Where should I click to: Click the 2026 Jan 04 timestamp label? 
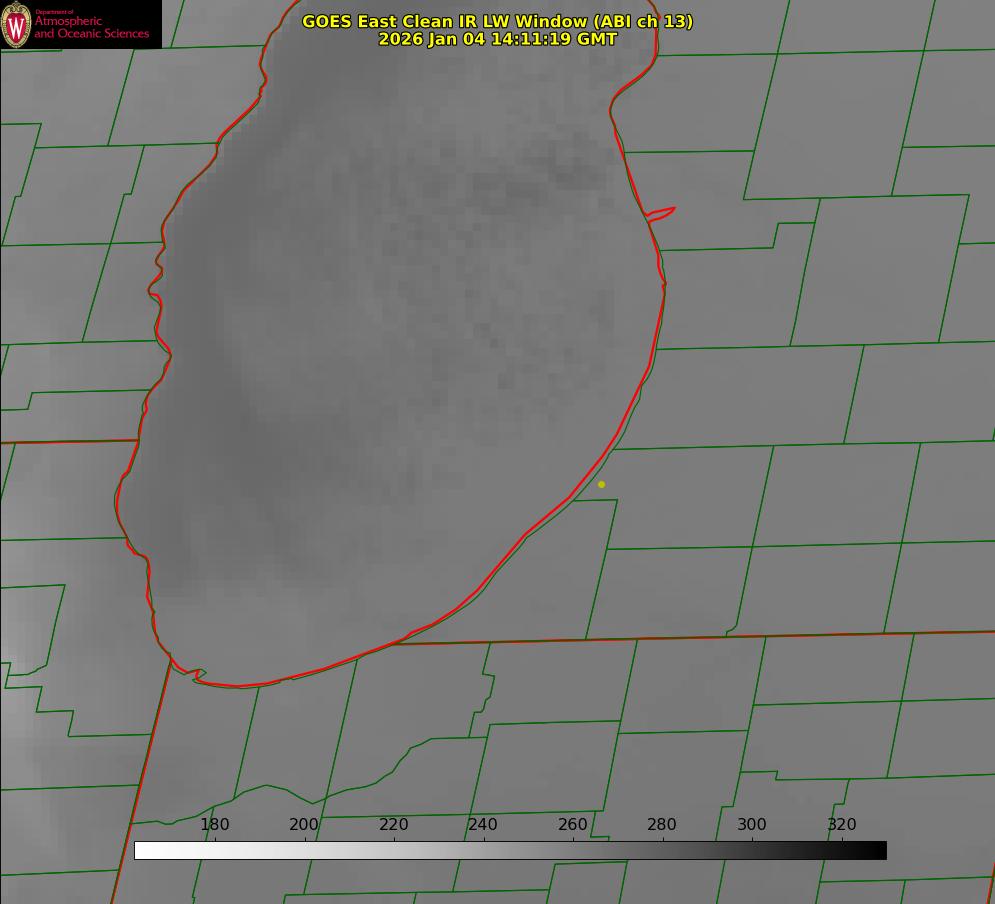click(x=497, y=39)
